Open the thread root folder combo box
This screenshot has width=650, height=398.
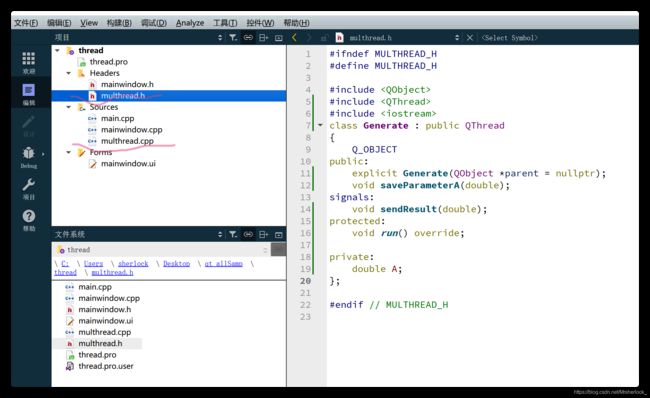point(162,250)
